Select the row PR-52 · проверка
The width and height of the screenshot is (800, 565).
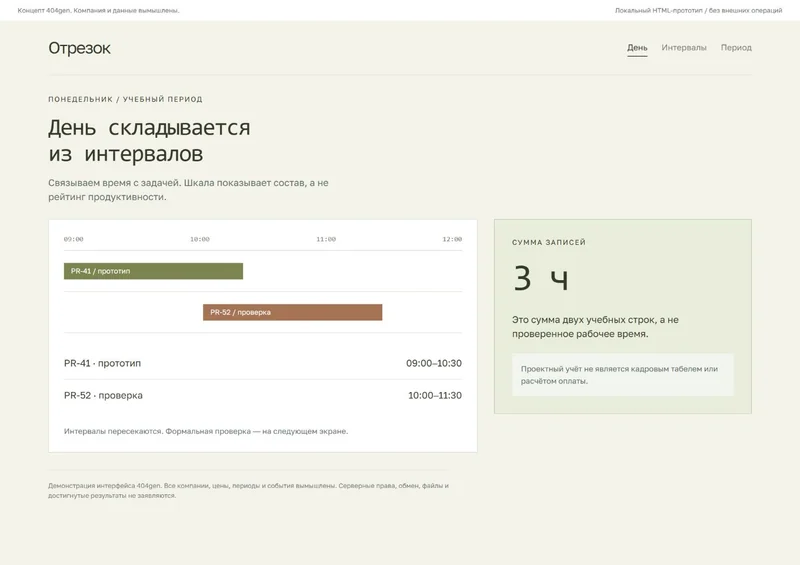tap(263, 396)
